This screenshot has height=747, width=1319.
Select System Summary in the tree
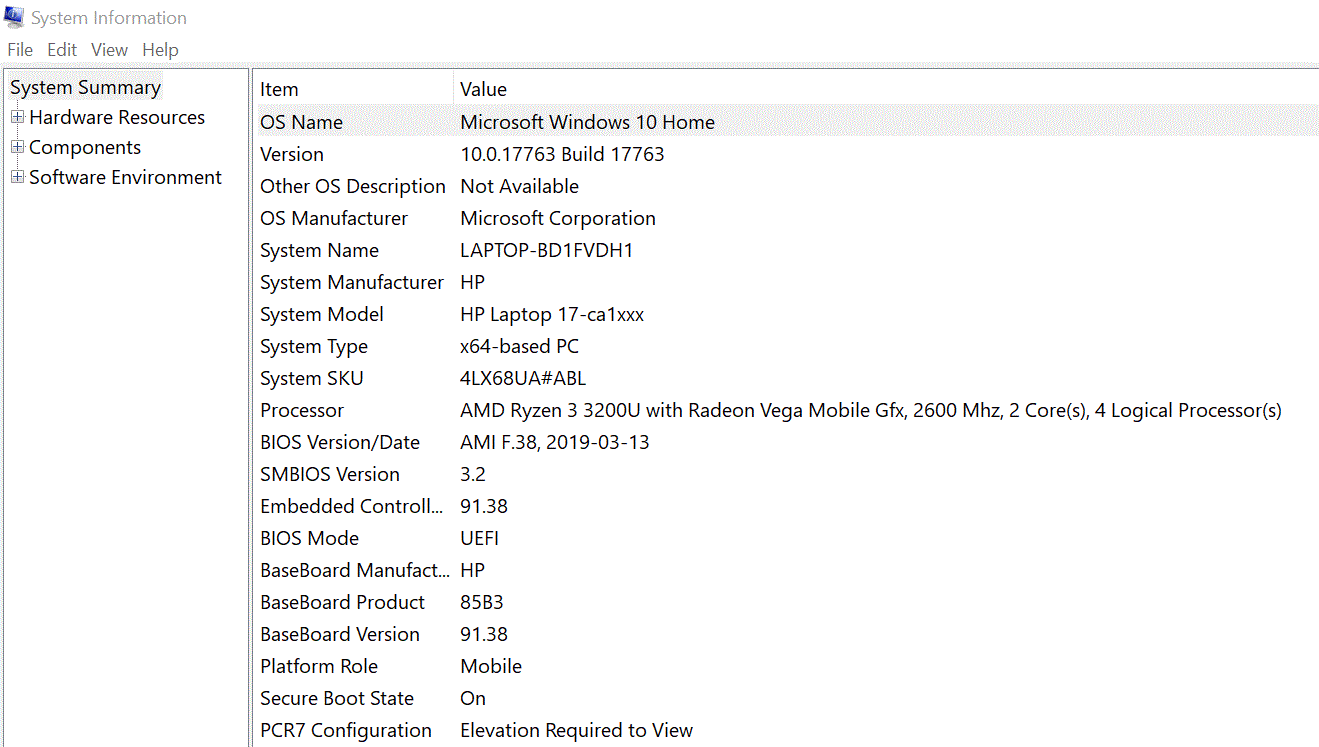tap(85, 87)
